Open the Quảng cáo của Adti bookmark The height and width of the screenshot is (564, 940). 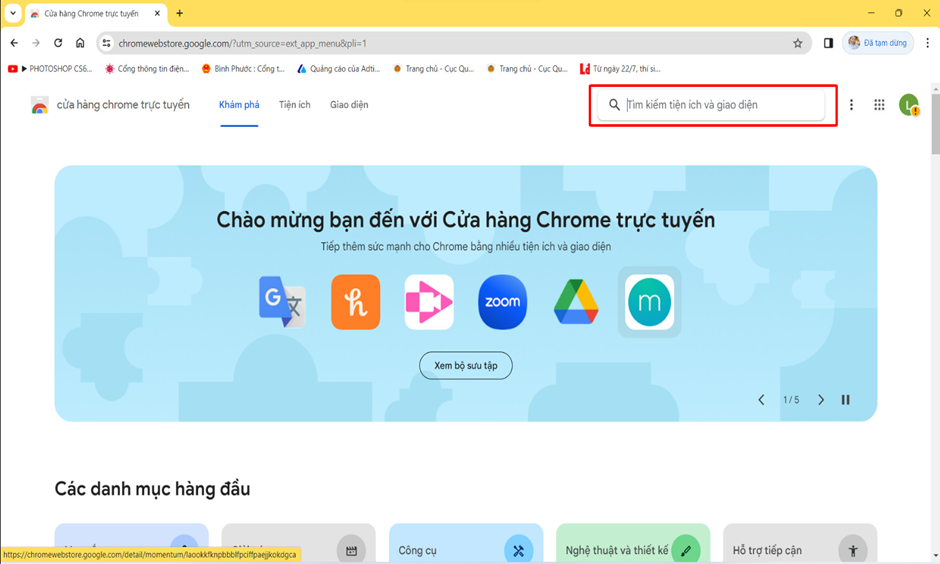click(339, 69)
